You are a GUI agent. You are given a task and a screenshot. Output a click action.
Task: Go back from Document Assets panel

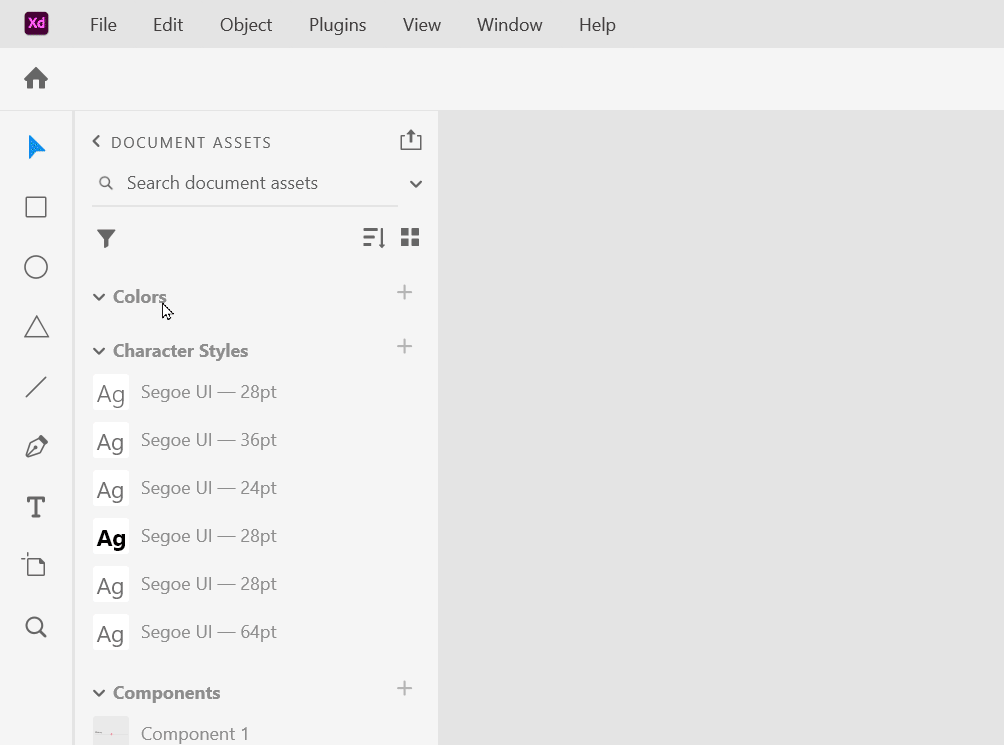point(97,142)
